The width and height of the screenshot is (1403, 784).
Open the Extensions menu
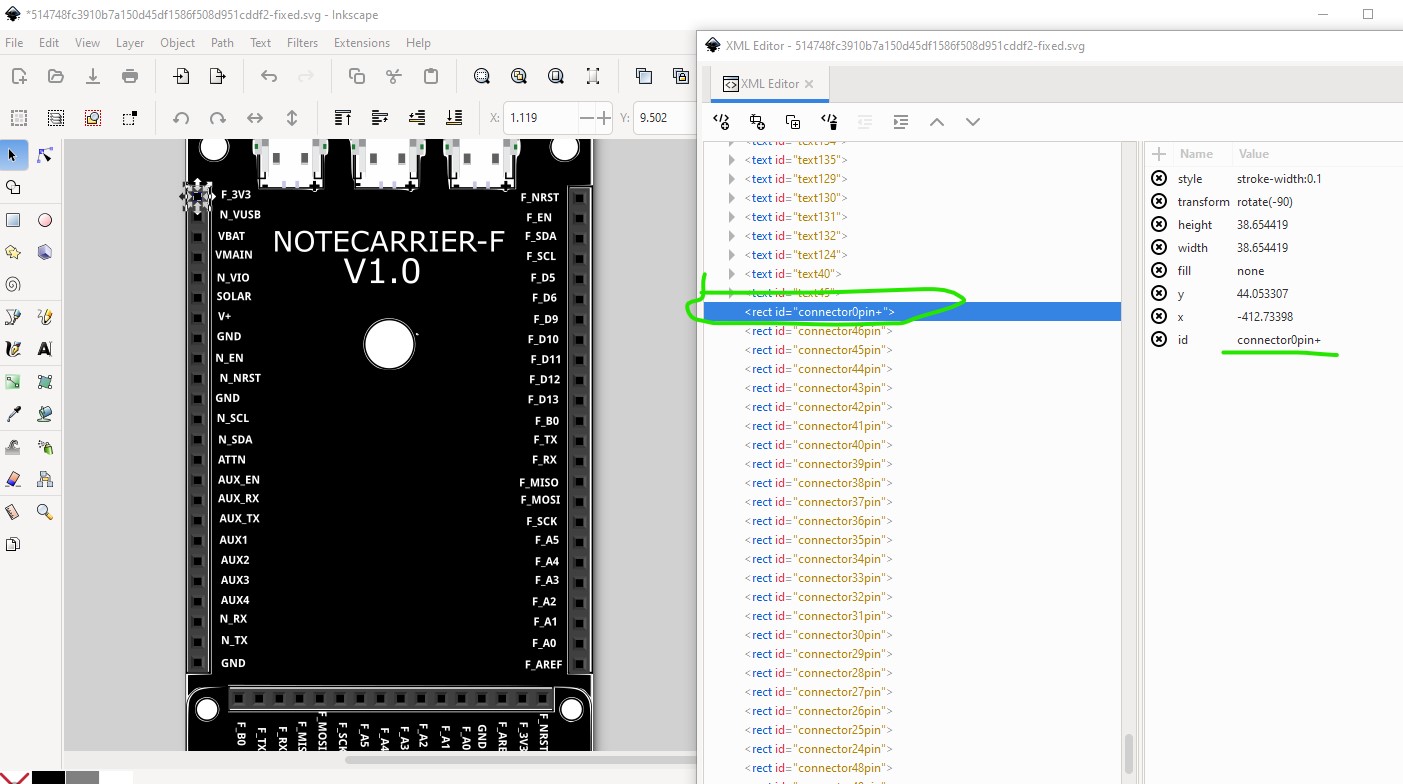(x=362, y=43)
